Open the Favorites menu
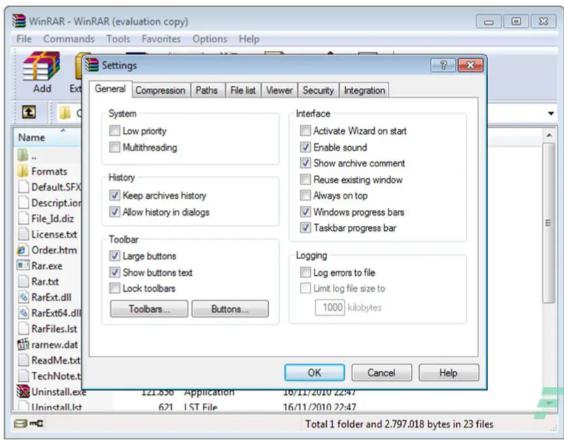Image resolution: width=564 pixels, height=441 pixels. pos(161,39)
